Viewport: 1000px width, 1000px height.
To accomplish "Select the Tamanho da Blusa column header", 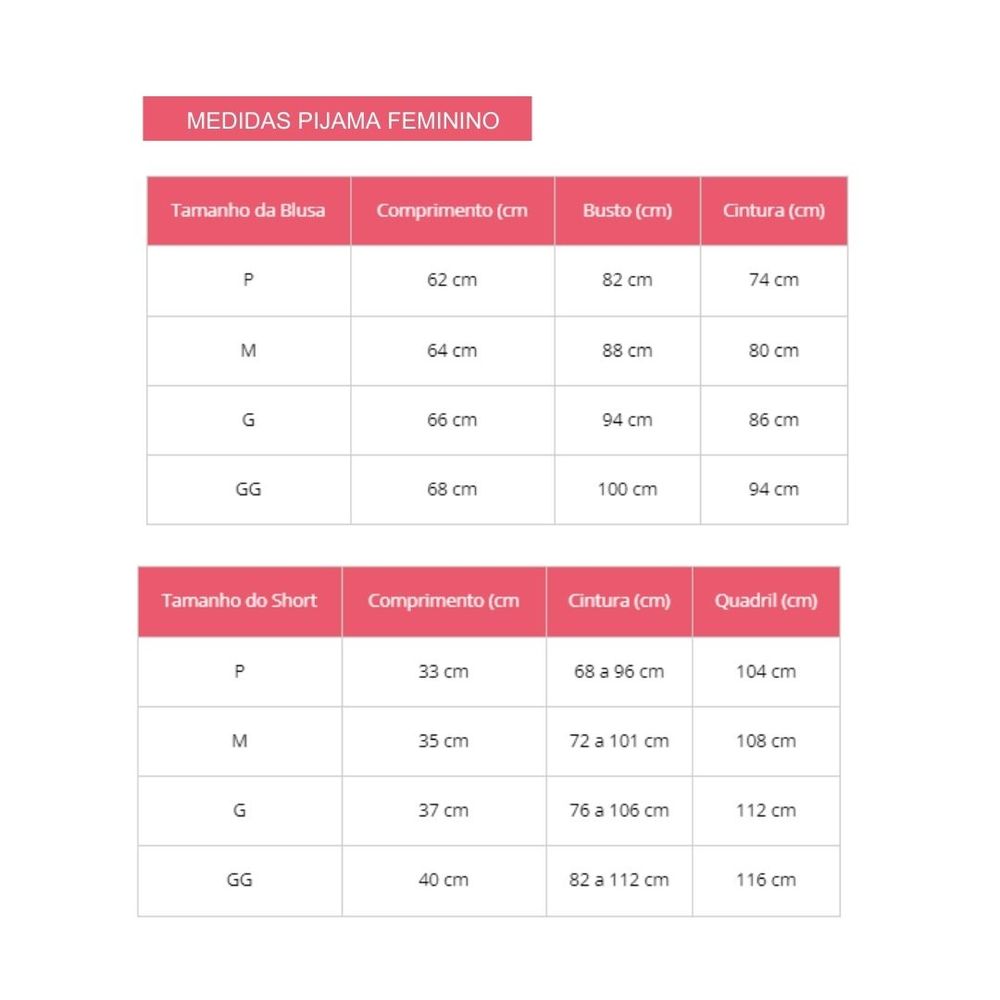I will coord(248,211).
